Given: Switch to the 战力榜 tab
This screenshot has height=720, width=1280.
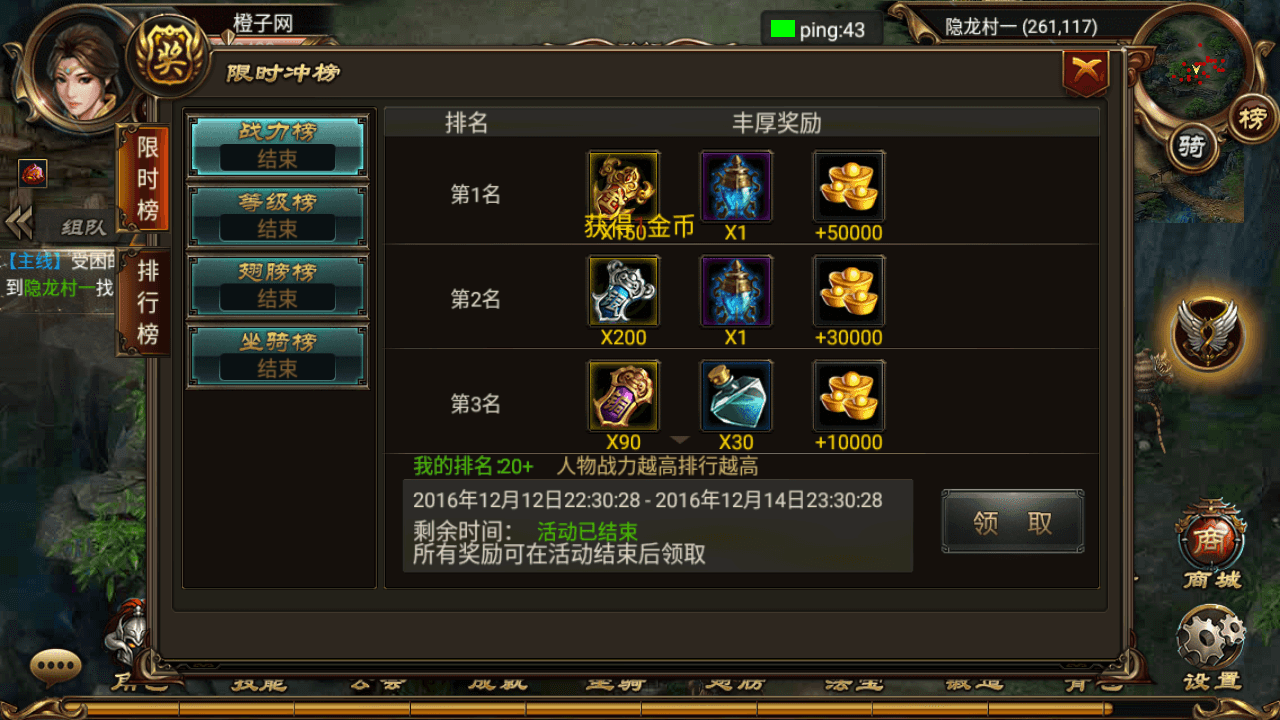Looking at the screenshot, I should click(x=277, y=146).
